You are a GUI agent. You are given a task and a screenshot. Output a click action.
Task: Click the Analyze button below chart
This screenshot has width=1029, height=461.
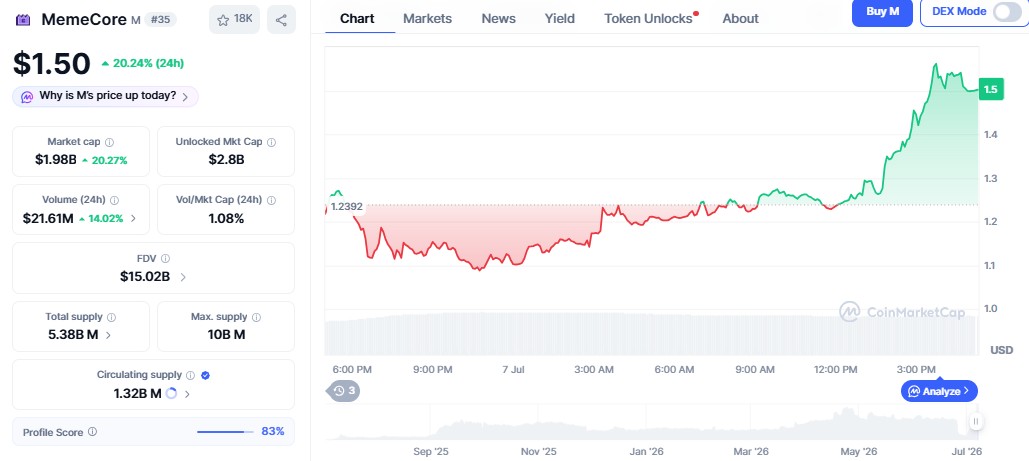(x=939, y=391)
